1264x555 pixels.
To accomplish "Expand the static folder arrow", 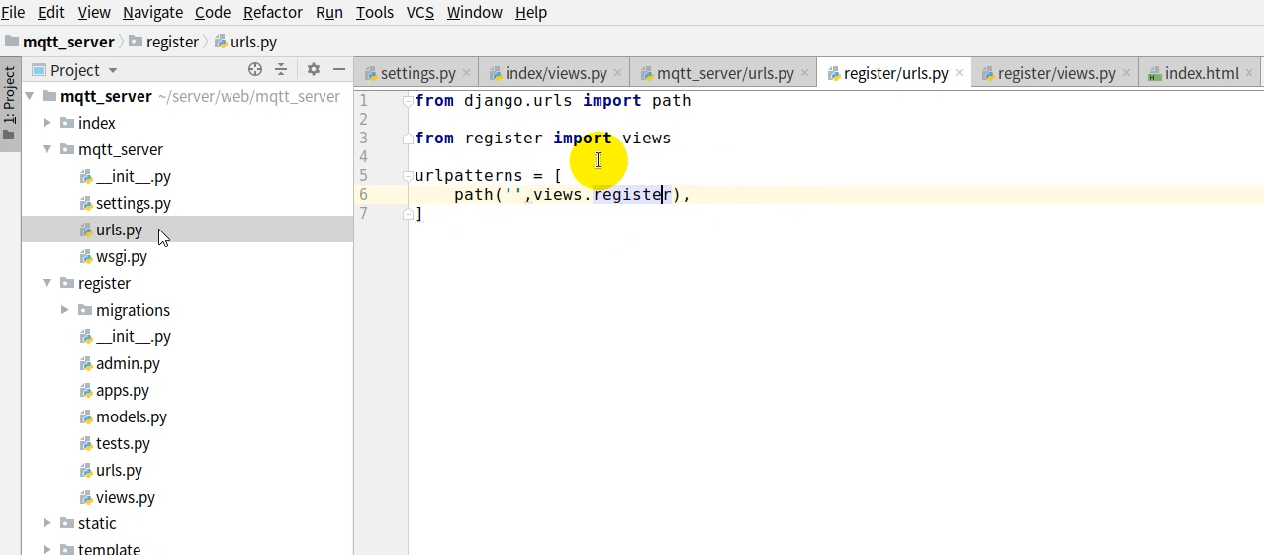I will point(47,523).
